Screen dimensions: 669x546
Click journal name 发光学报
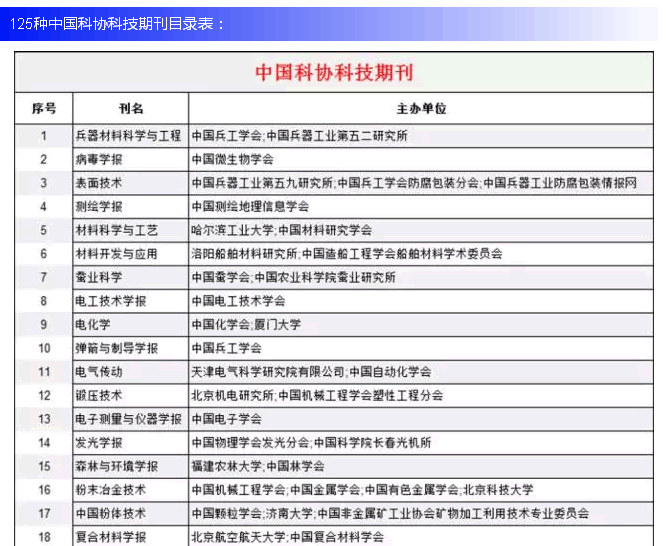99,443
